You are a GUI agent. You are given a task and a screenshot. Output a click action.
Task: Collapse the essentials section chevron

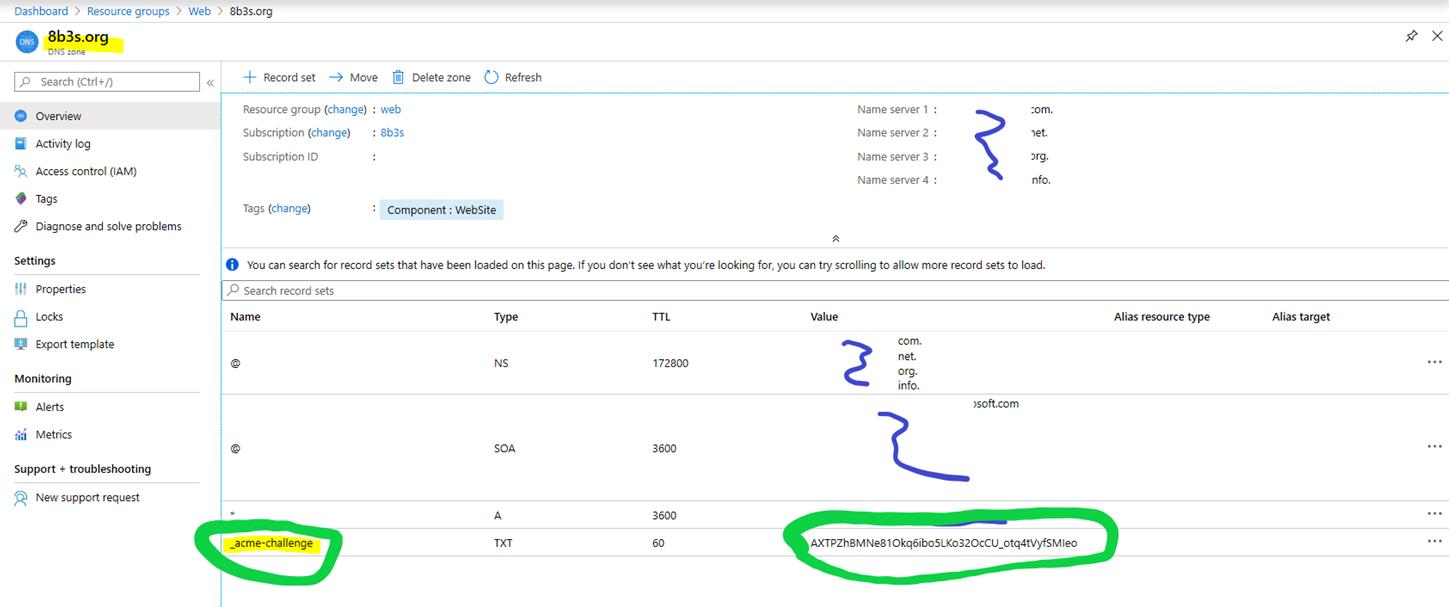pos(835,239)
